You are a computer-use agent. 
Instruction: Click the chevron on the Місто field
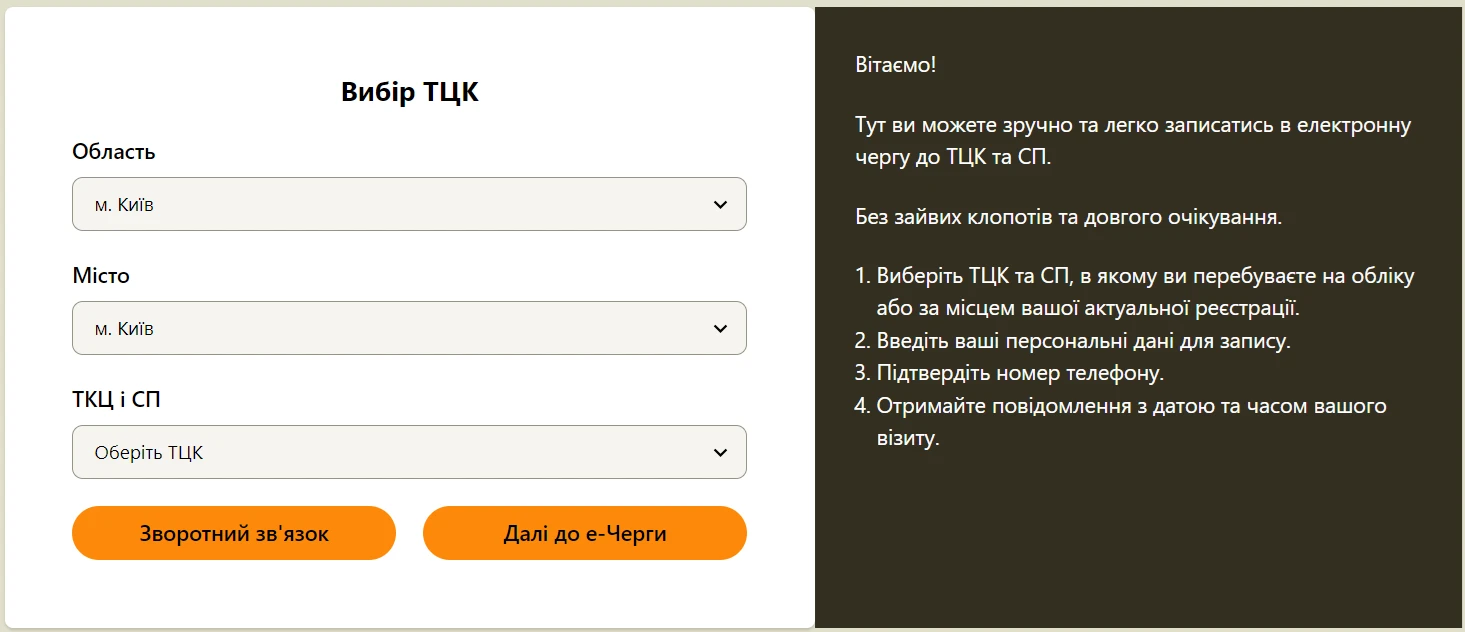coord(719,328)
